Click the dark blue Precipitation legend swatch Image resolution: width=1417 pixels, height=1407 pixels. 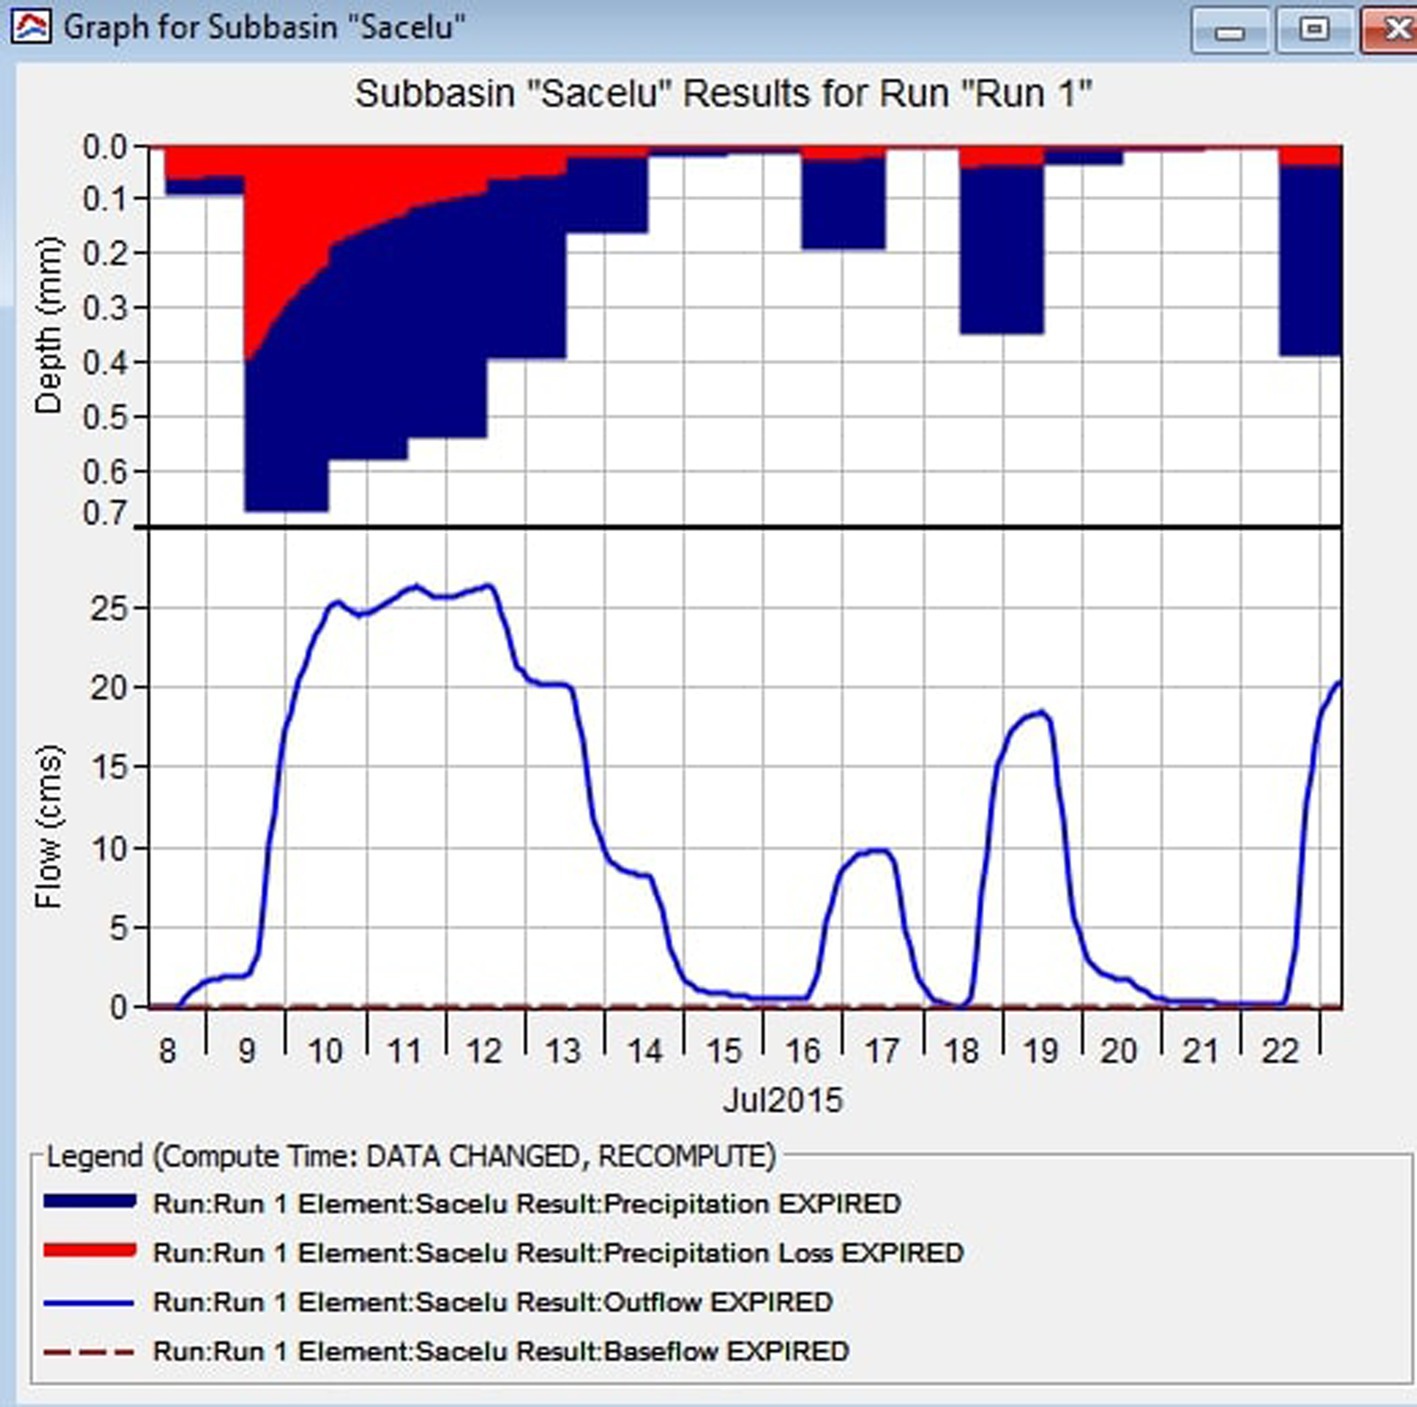click(x=89, y=1202)
